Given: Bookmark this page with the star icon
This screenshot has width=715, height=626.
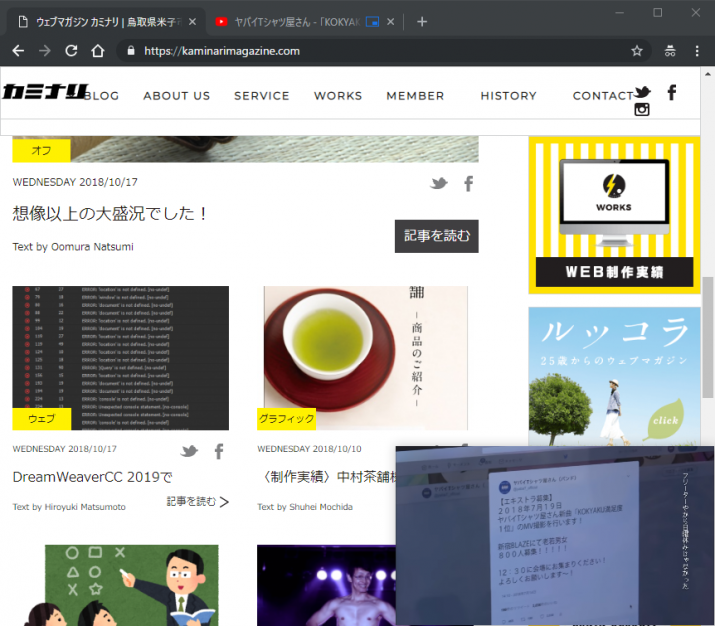Looking at the screenshot, I should point(637,51).
